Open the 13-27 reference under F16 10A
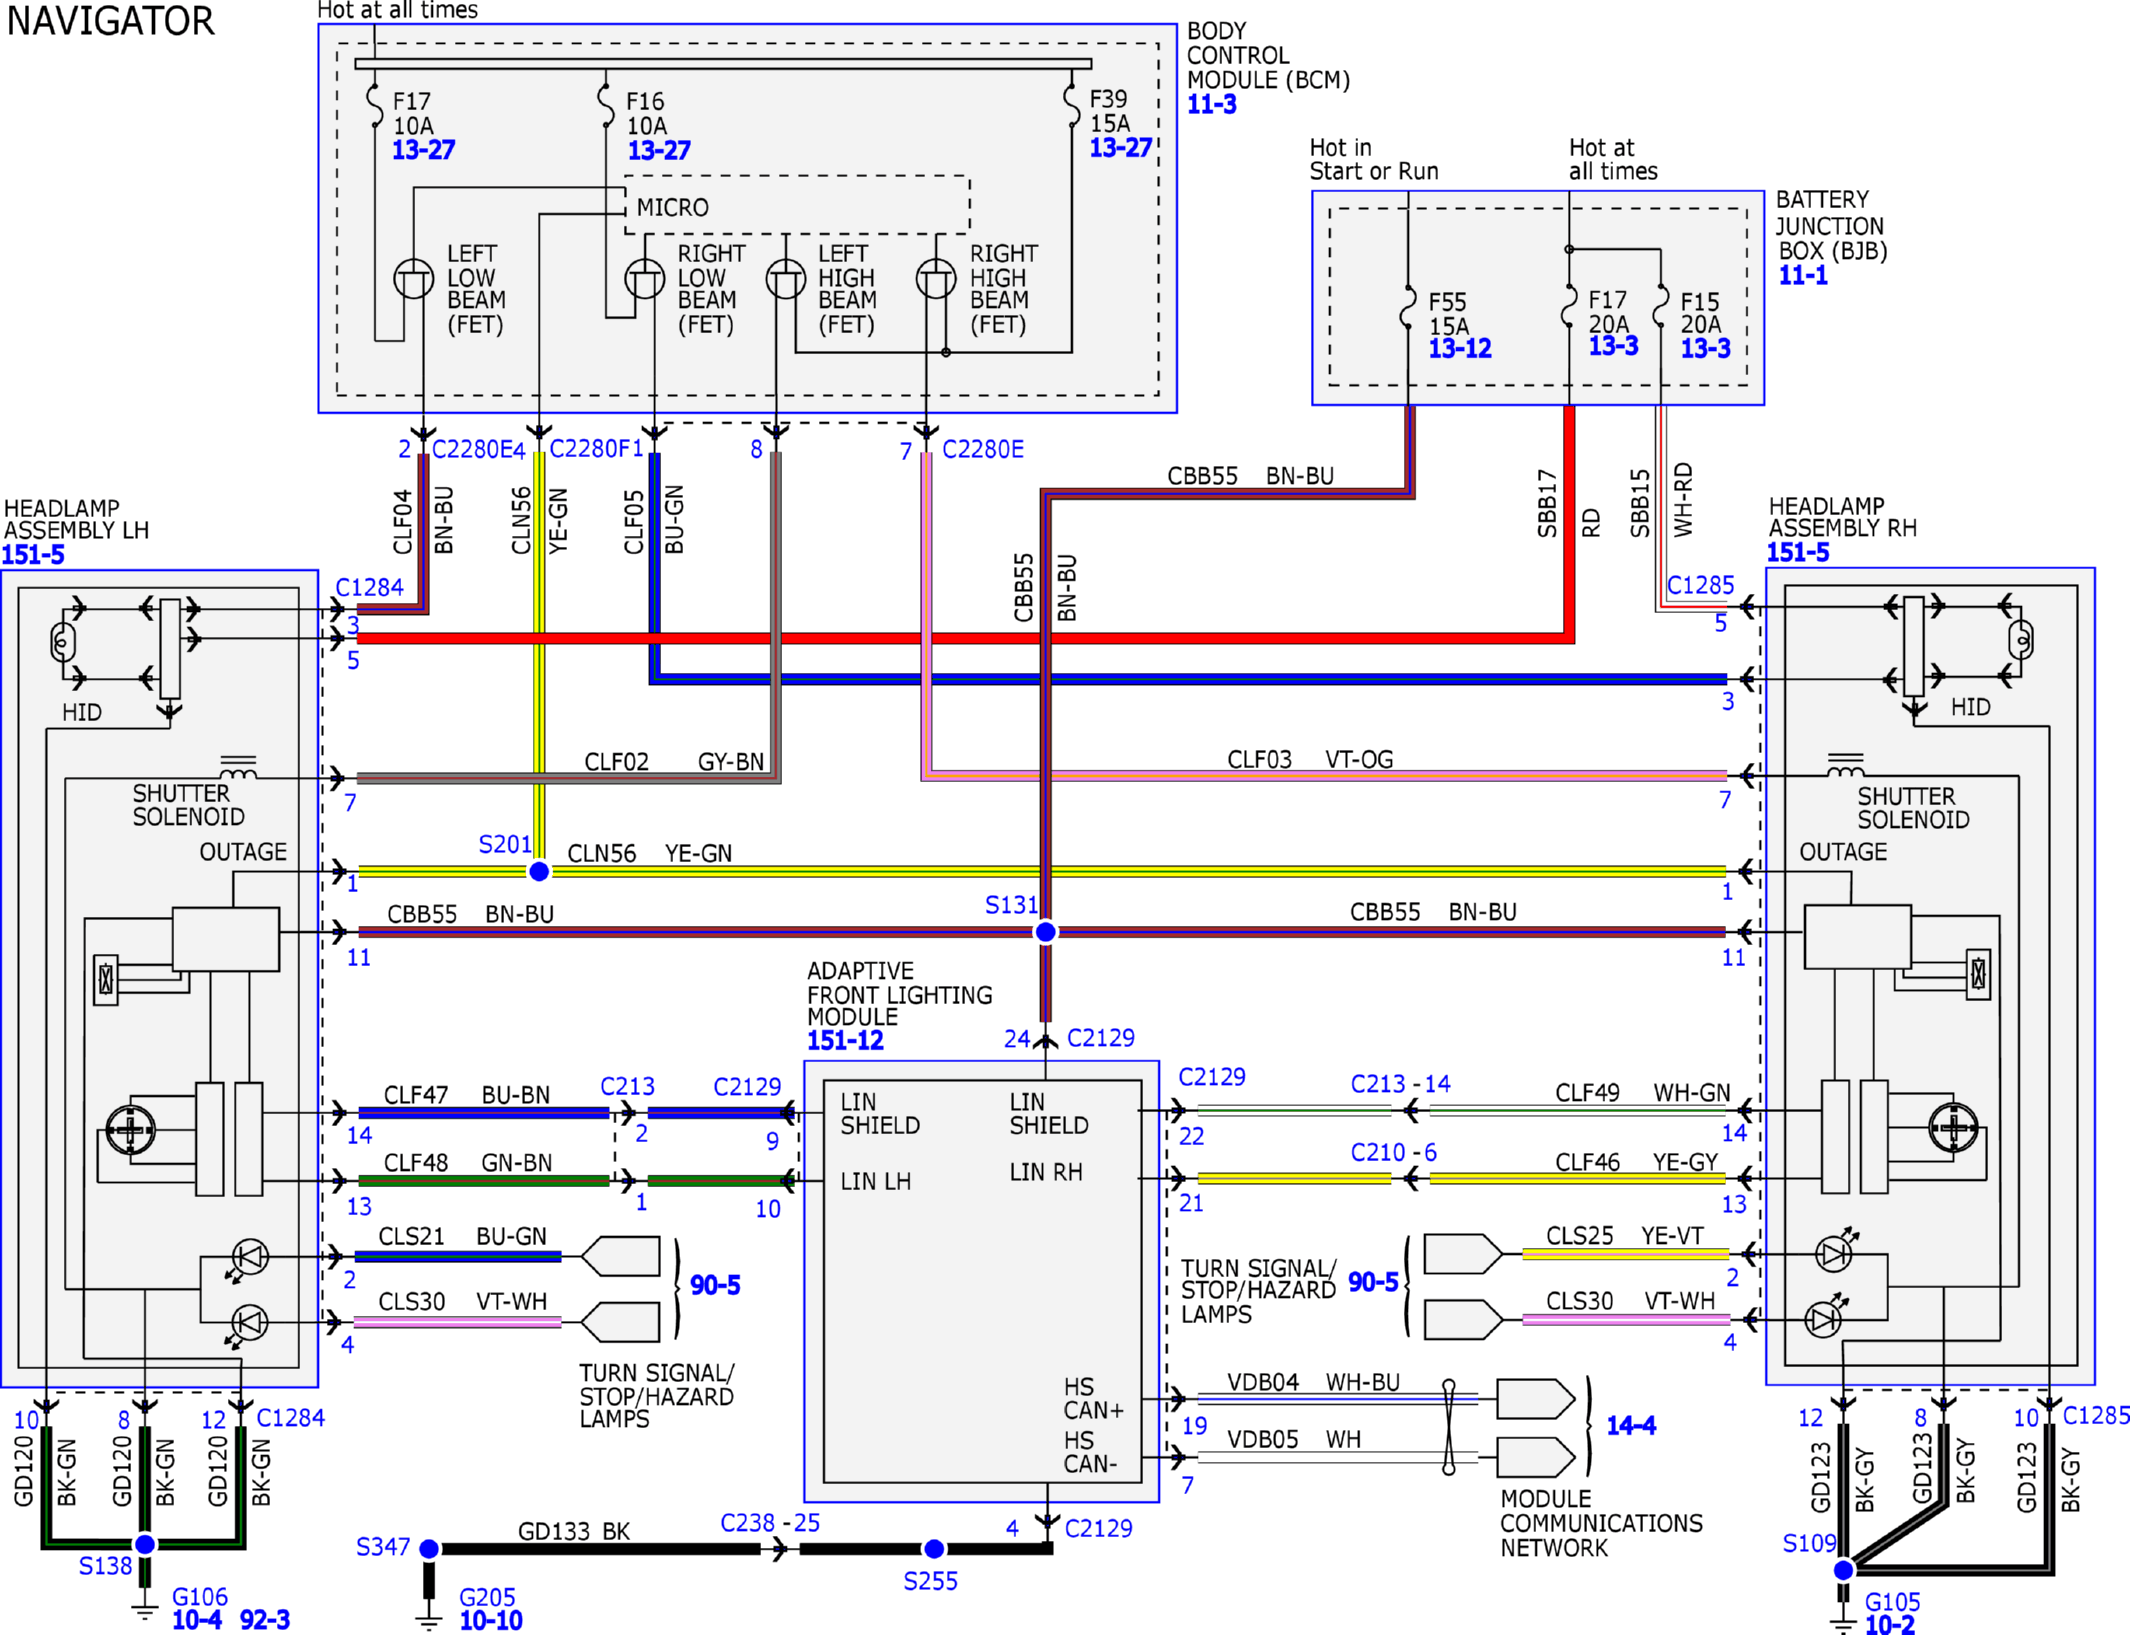The height and width of the screenshot is (1635, 2130). [659, 150]
